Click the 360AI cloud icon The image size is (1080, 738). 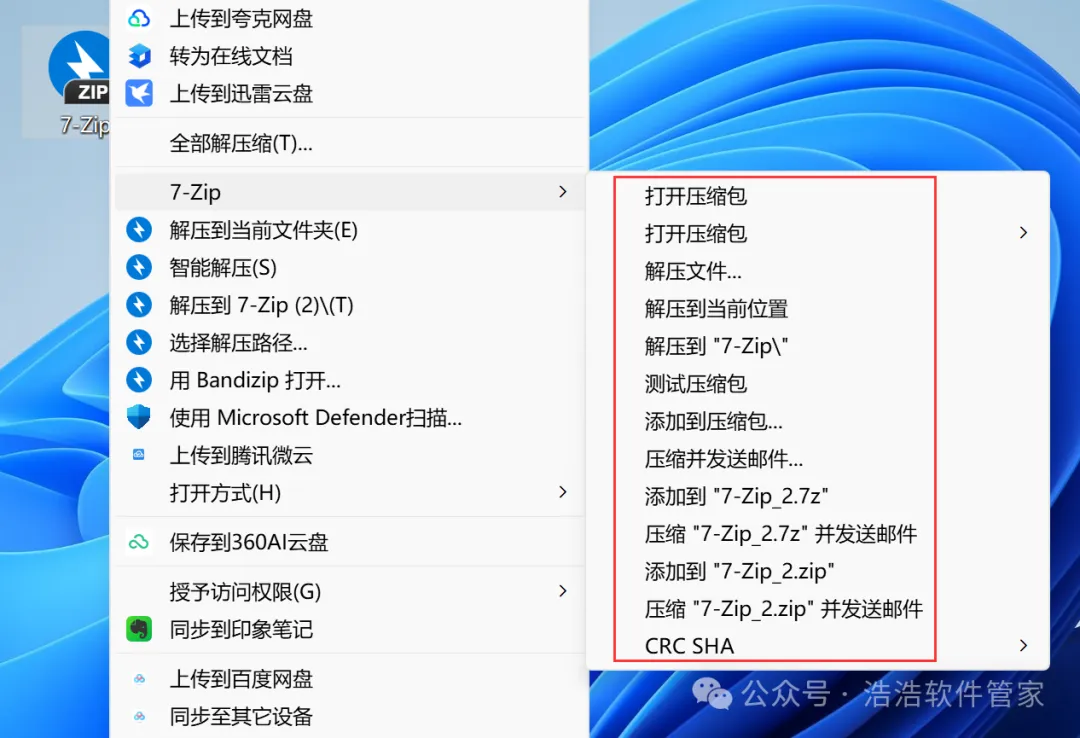click(139, 542)
